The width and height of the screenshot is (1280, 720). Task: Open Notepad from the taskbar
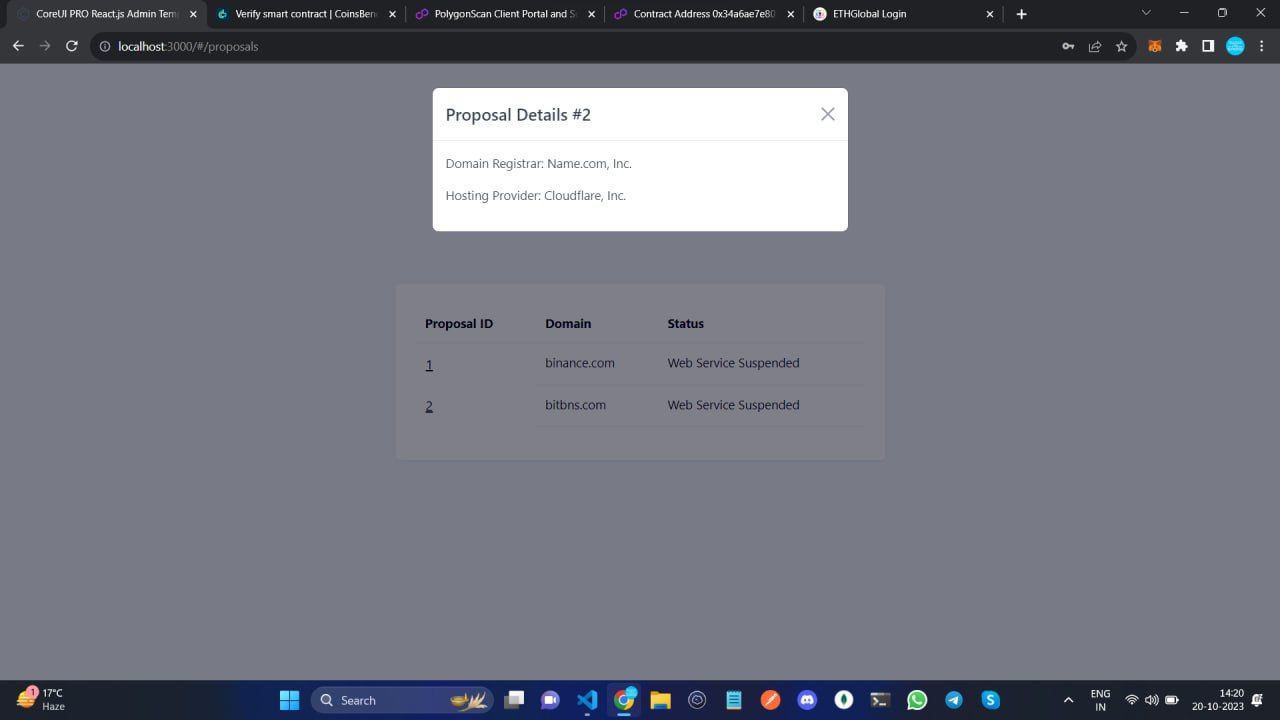734,700
